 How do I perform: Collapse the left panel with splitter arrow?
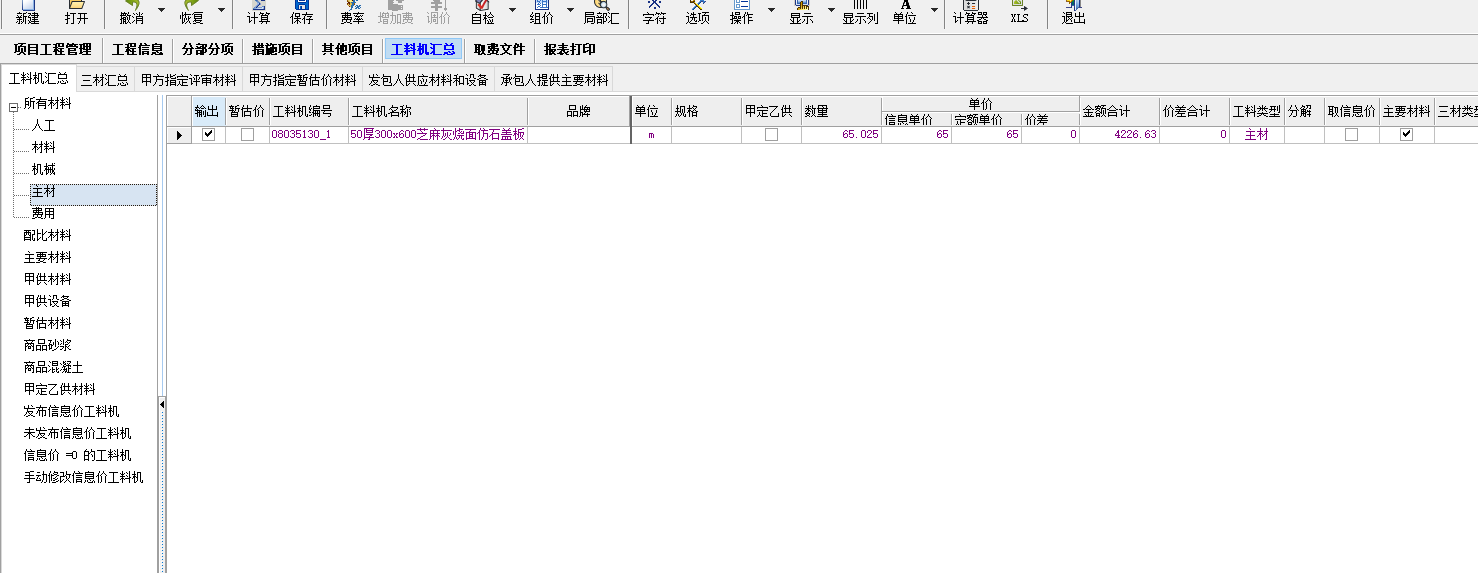(x=162, y=404)
